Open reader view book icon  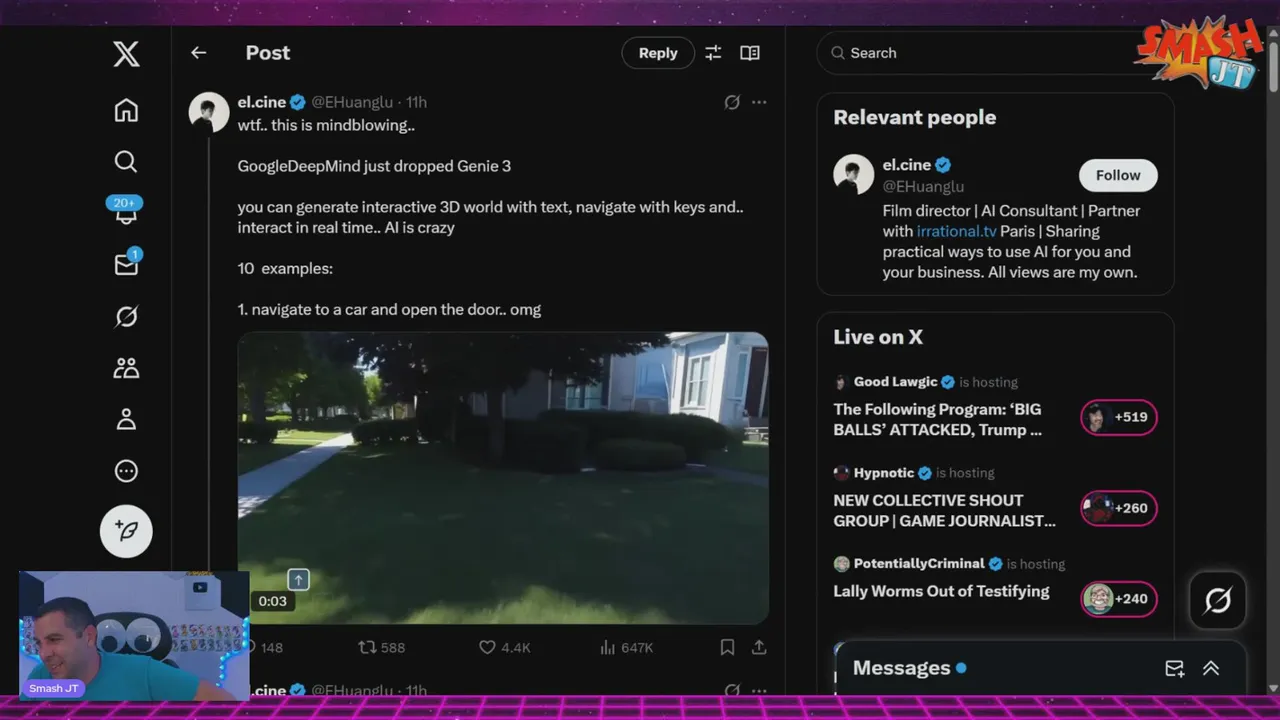click(750, 53)
